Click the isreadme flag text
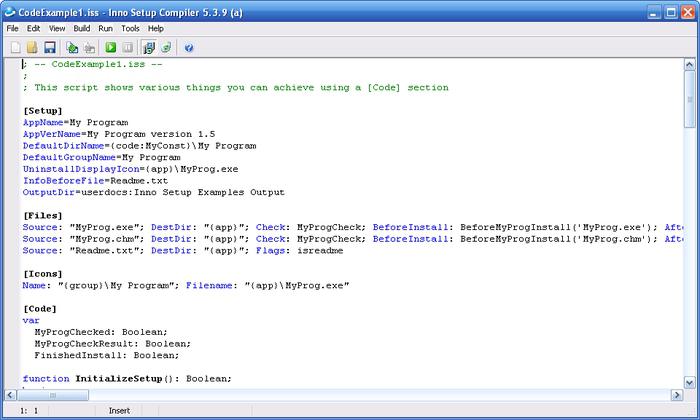The height and width of the screenshot is (420, 700). [x=320, y=250]
